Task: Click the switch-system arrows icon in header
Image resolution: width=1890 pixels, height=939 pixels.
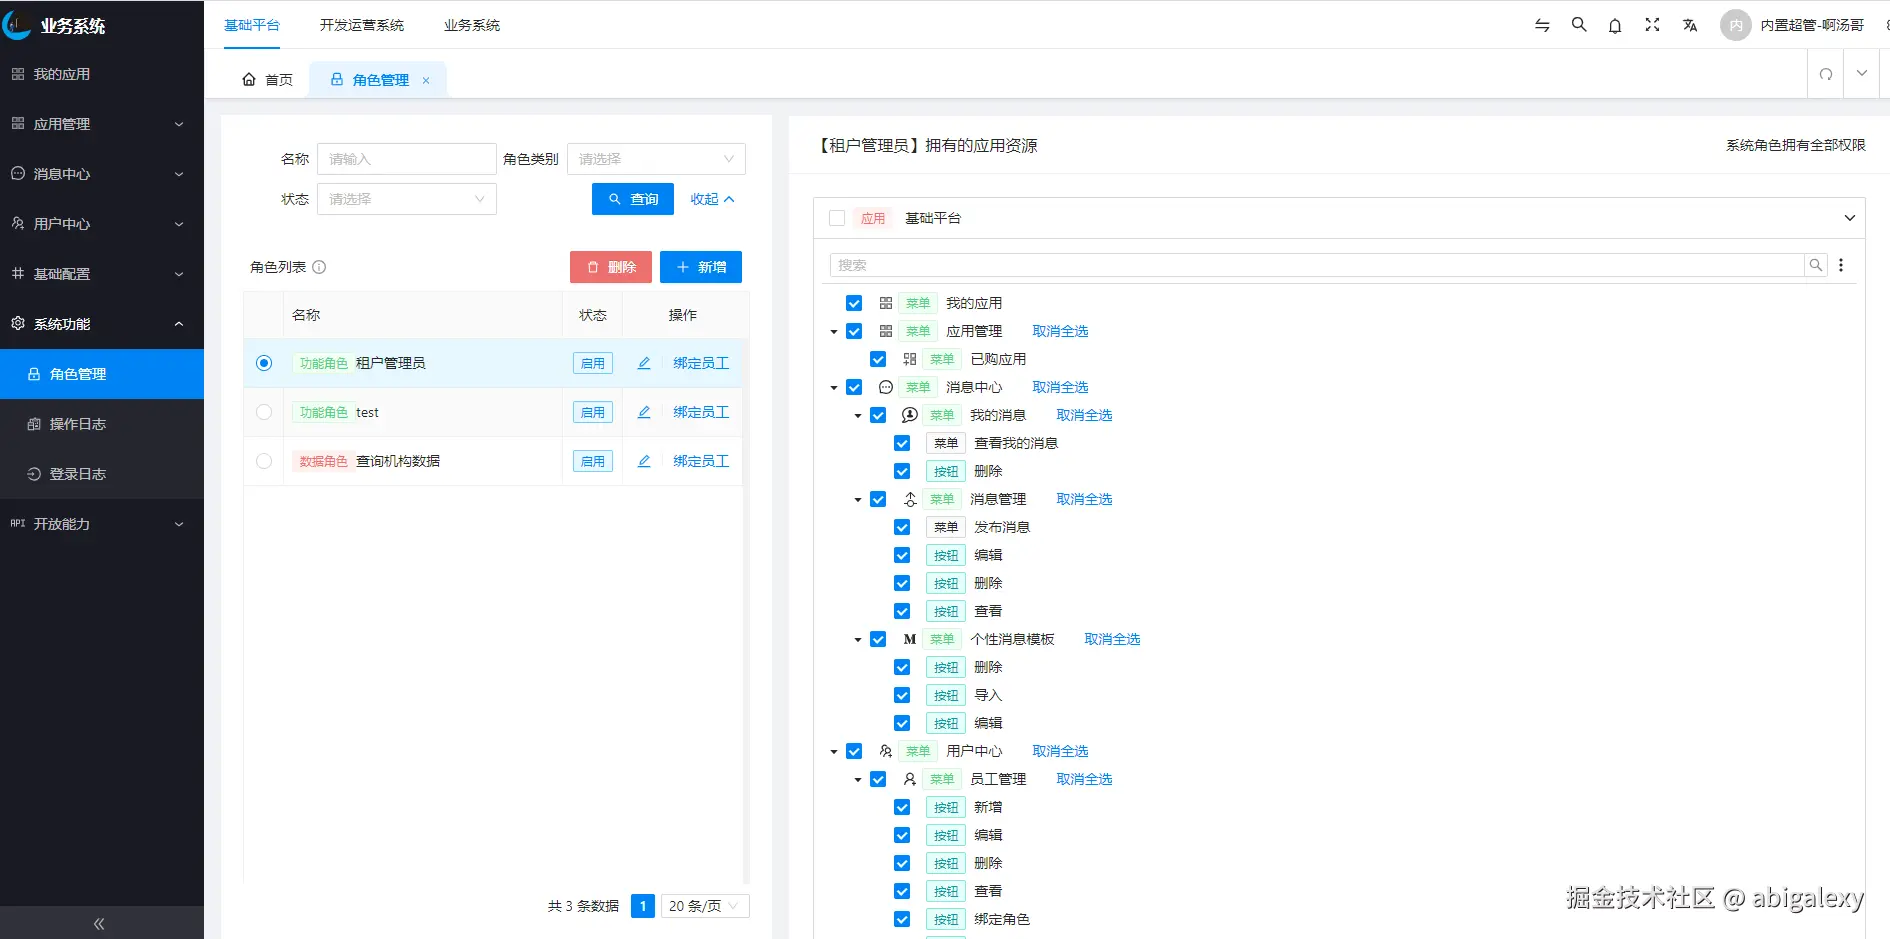Action: [1542, 25]
